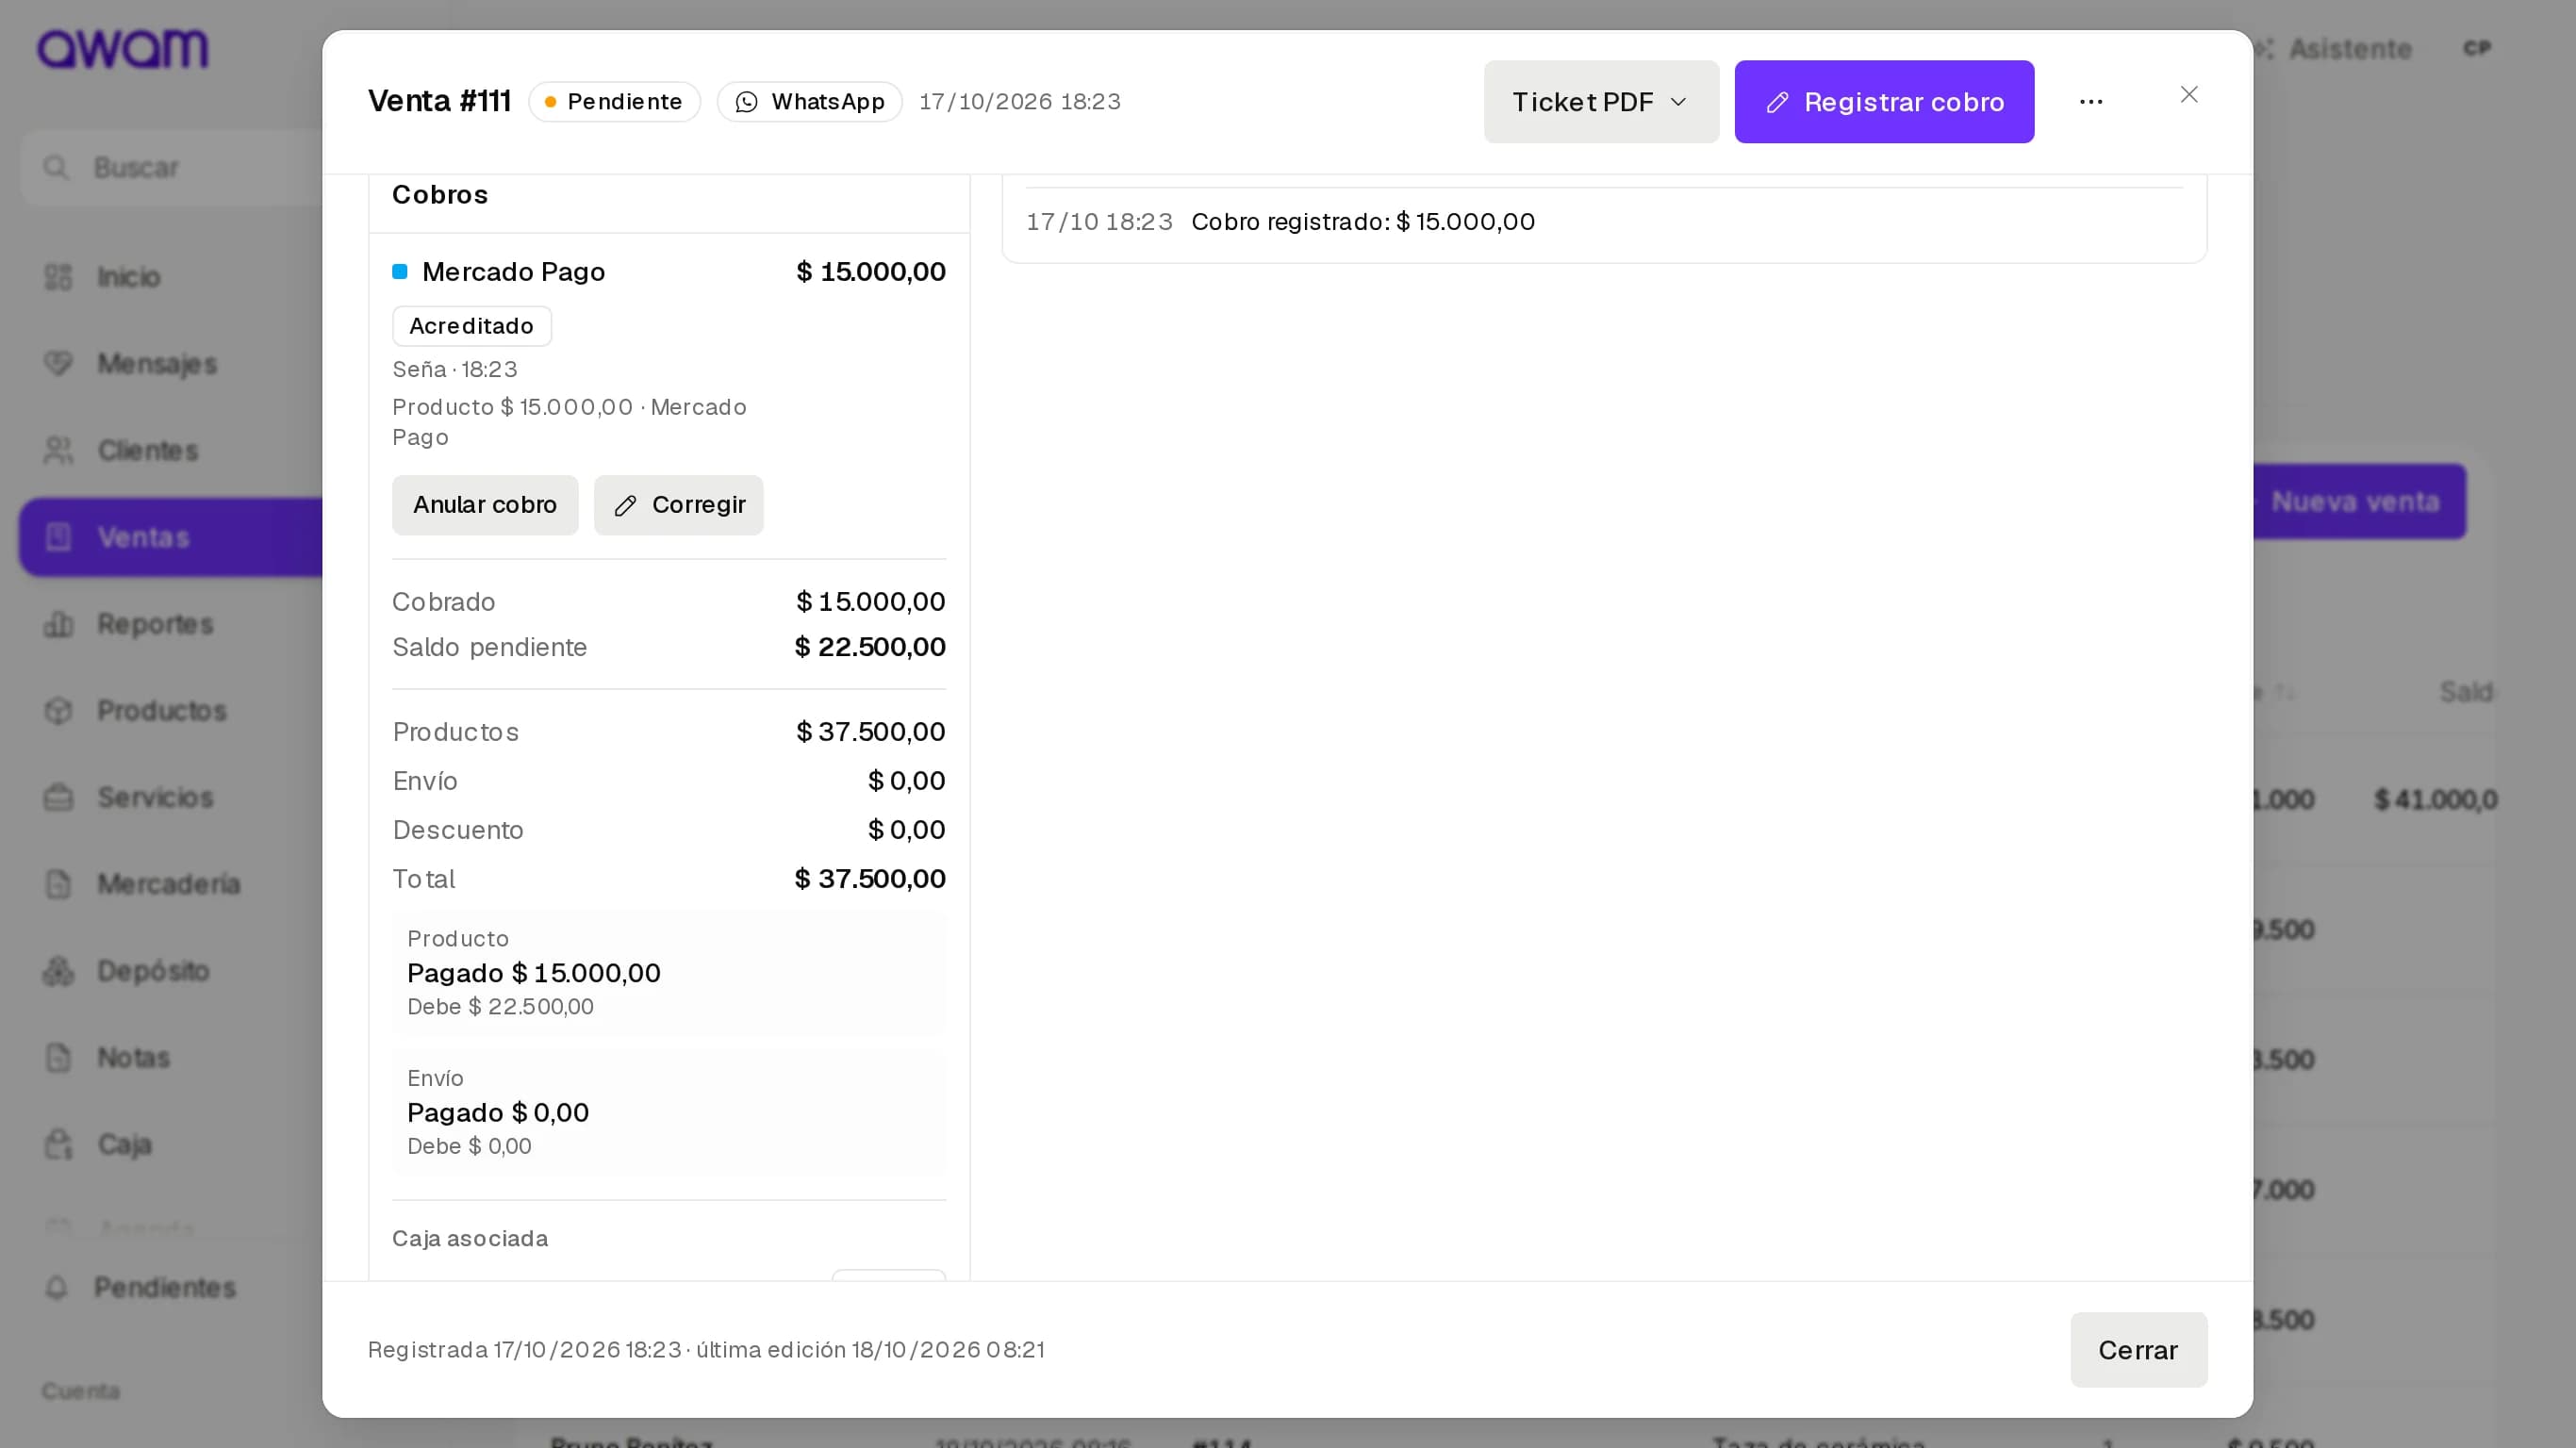
Task: Click the blue Mercado Pago color square
Action: coord(400,272)
